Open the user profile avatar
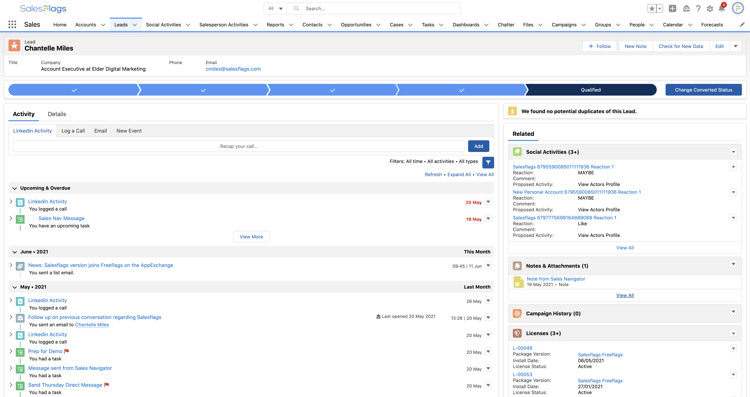The image size is (750, 397). 738,8
